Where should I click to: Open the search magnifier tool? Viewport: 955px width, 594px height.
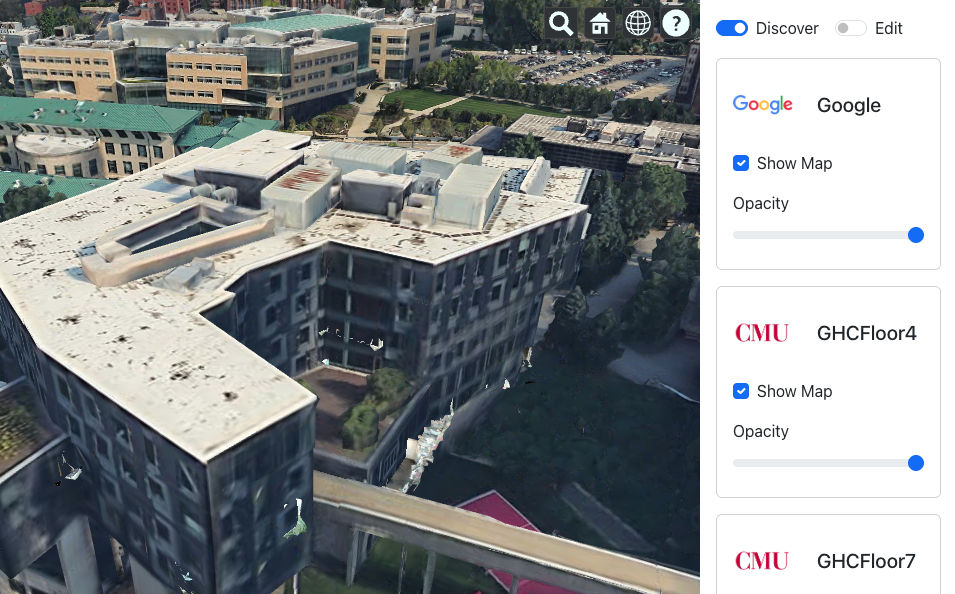pyautogui.click(x=561, y=24)
